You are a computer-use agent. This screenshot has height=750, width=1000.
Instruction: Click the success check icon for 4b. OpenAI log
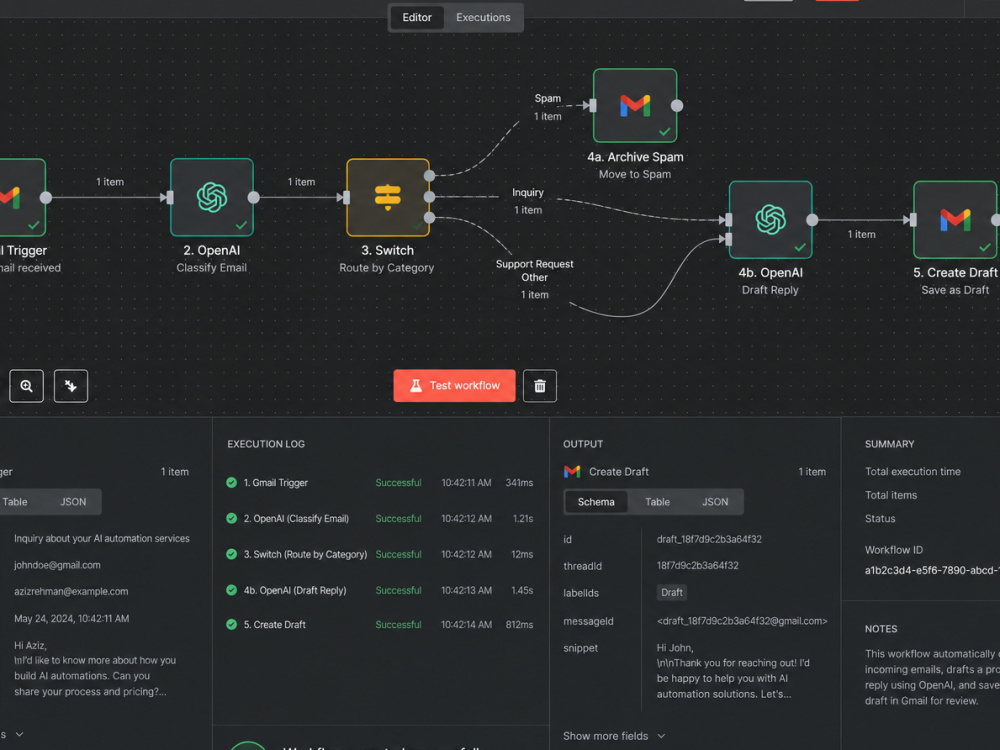pos(232,590)
